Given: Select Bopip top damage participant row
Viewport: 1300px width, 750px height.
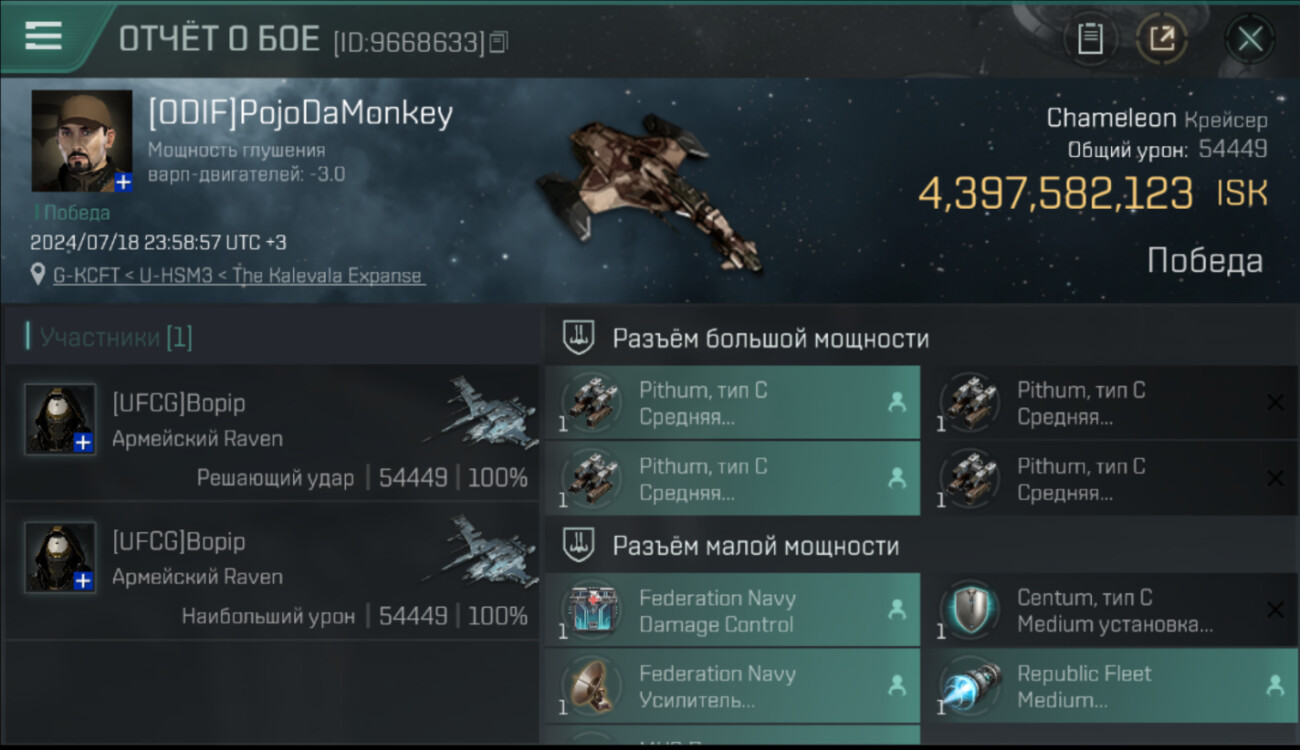Looking at the screenshot, I should 272,572.
